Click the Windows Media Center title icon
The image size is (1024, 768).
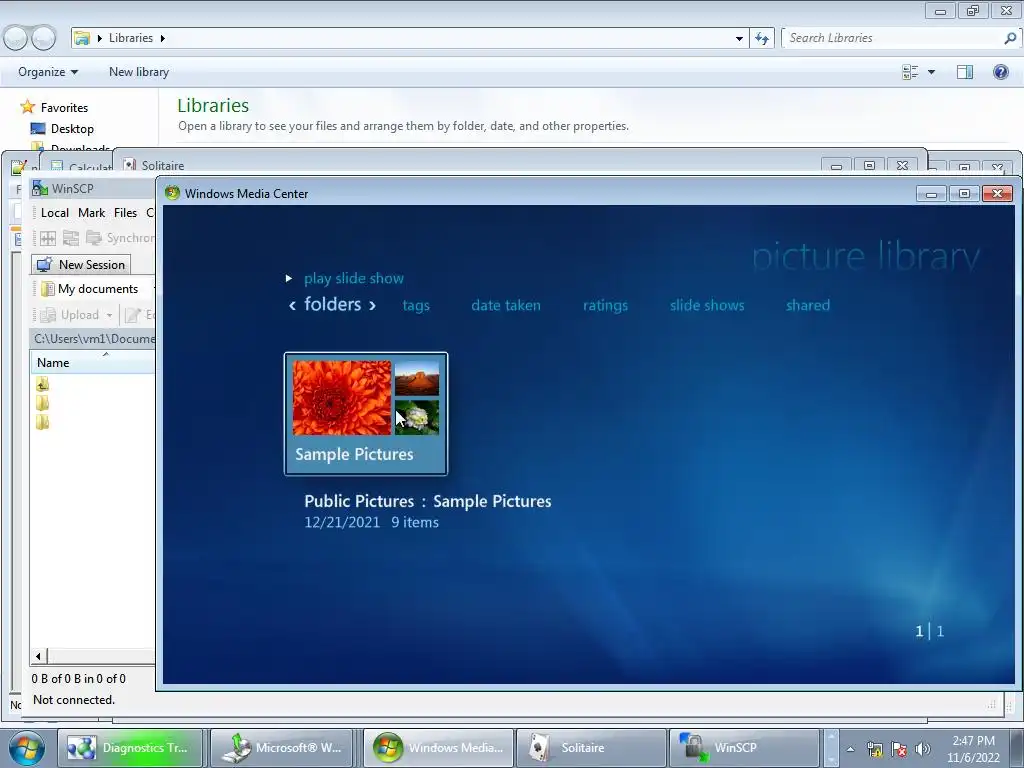(x=172, y=193)
